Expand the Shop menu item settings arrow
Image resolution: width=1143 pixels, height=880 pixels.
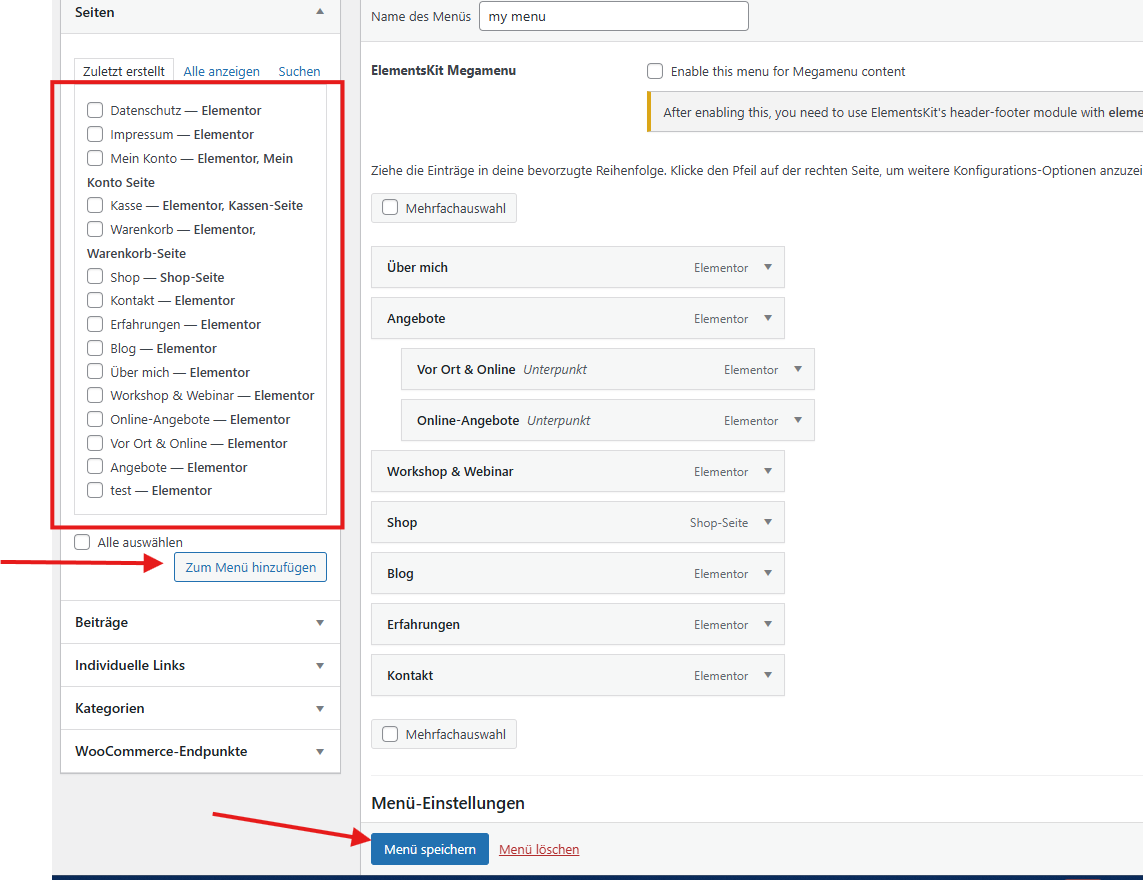pyautogui.click(x=768, y=522)
